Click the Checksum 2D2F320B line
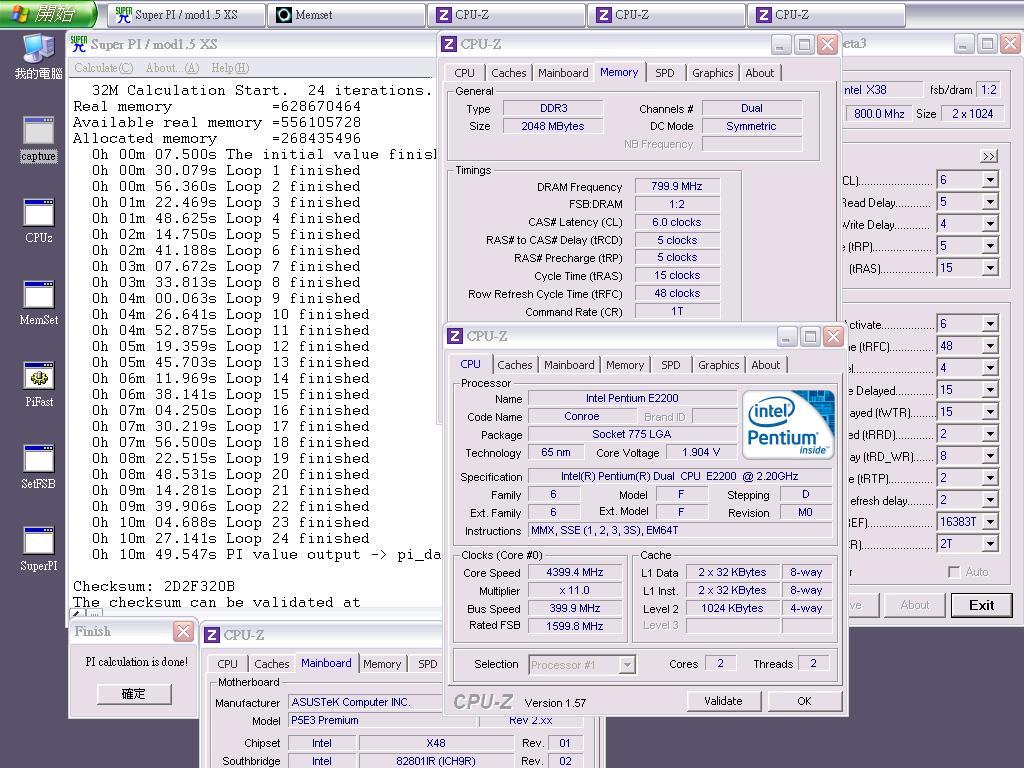Screen dimensions: 1024x768 (x=154, y=586)
